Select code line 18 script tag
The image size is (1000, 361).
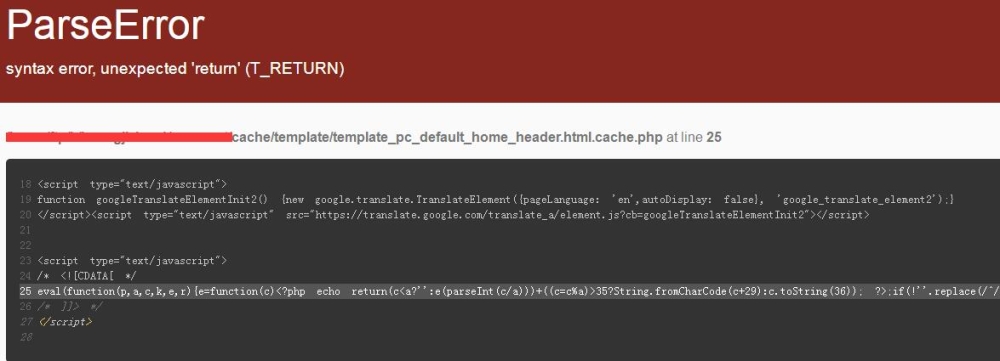132,184
